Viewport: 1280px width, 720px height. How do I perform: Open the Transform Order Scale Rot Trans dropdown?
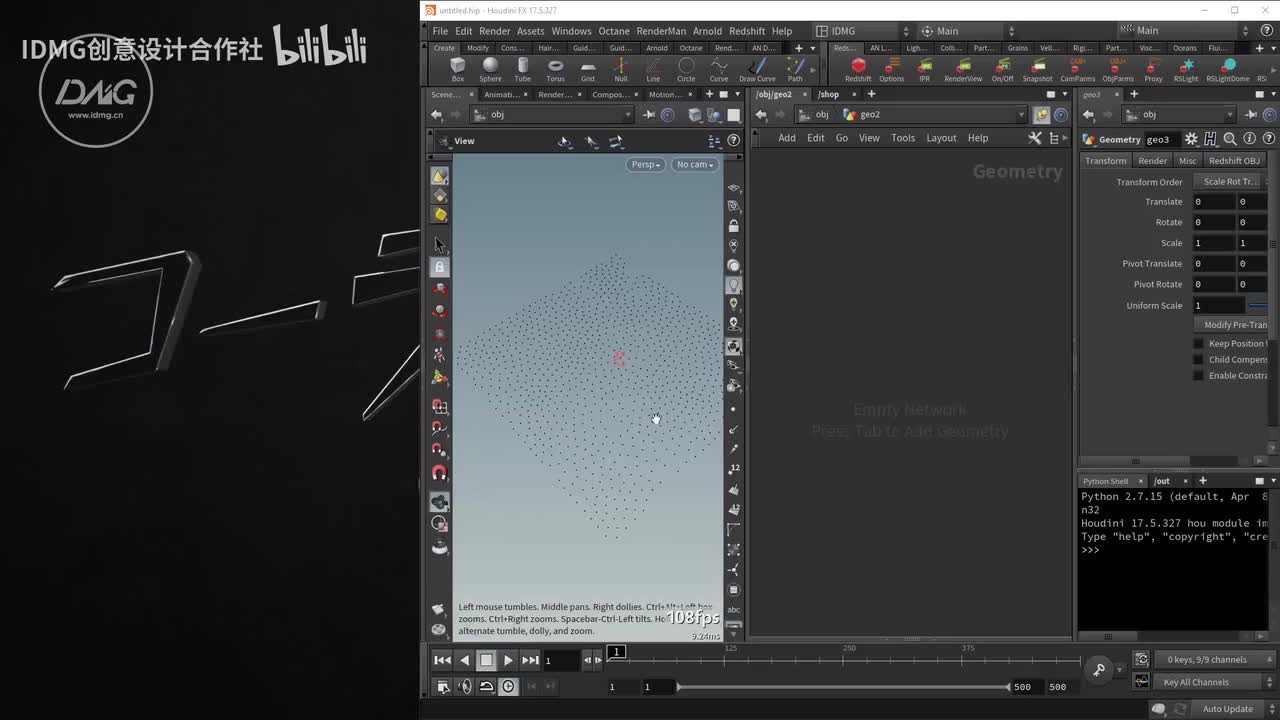(1231, 182)
